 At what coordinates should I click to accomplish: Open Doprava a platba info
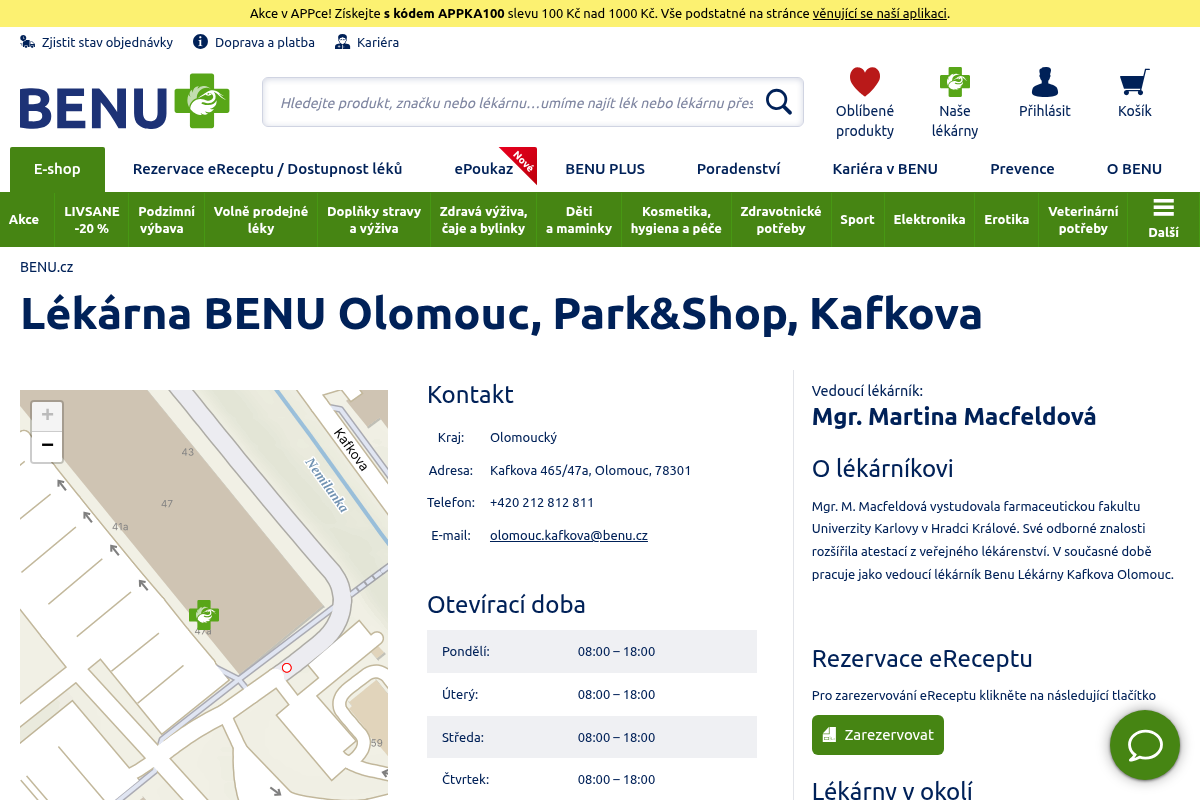click(x=254, y=42)
